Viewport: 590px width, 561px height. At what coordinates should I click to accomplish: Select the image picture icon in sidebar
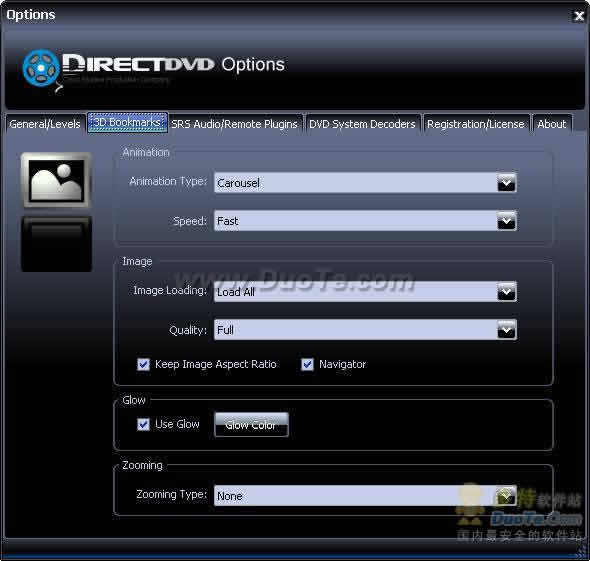click(56, 180)
